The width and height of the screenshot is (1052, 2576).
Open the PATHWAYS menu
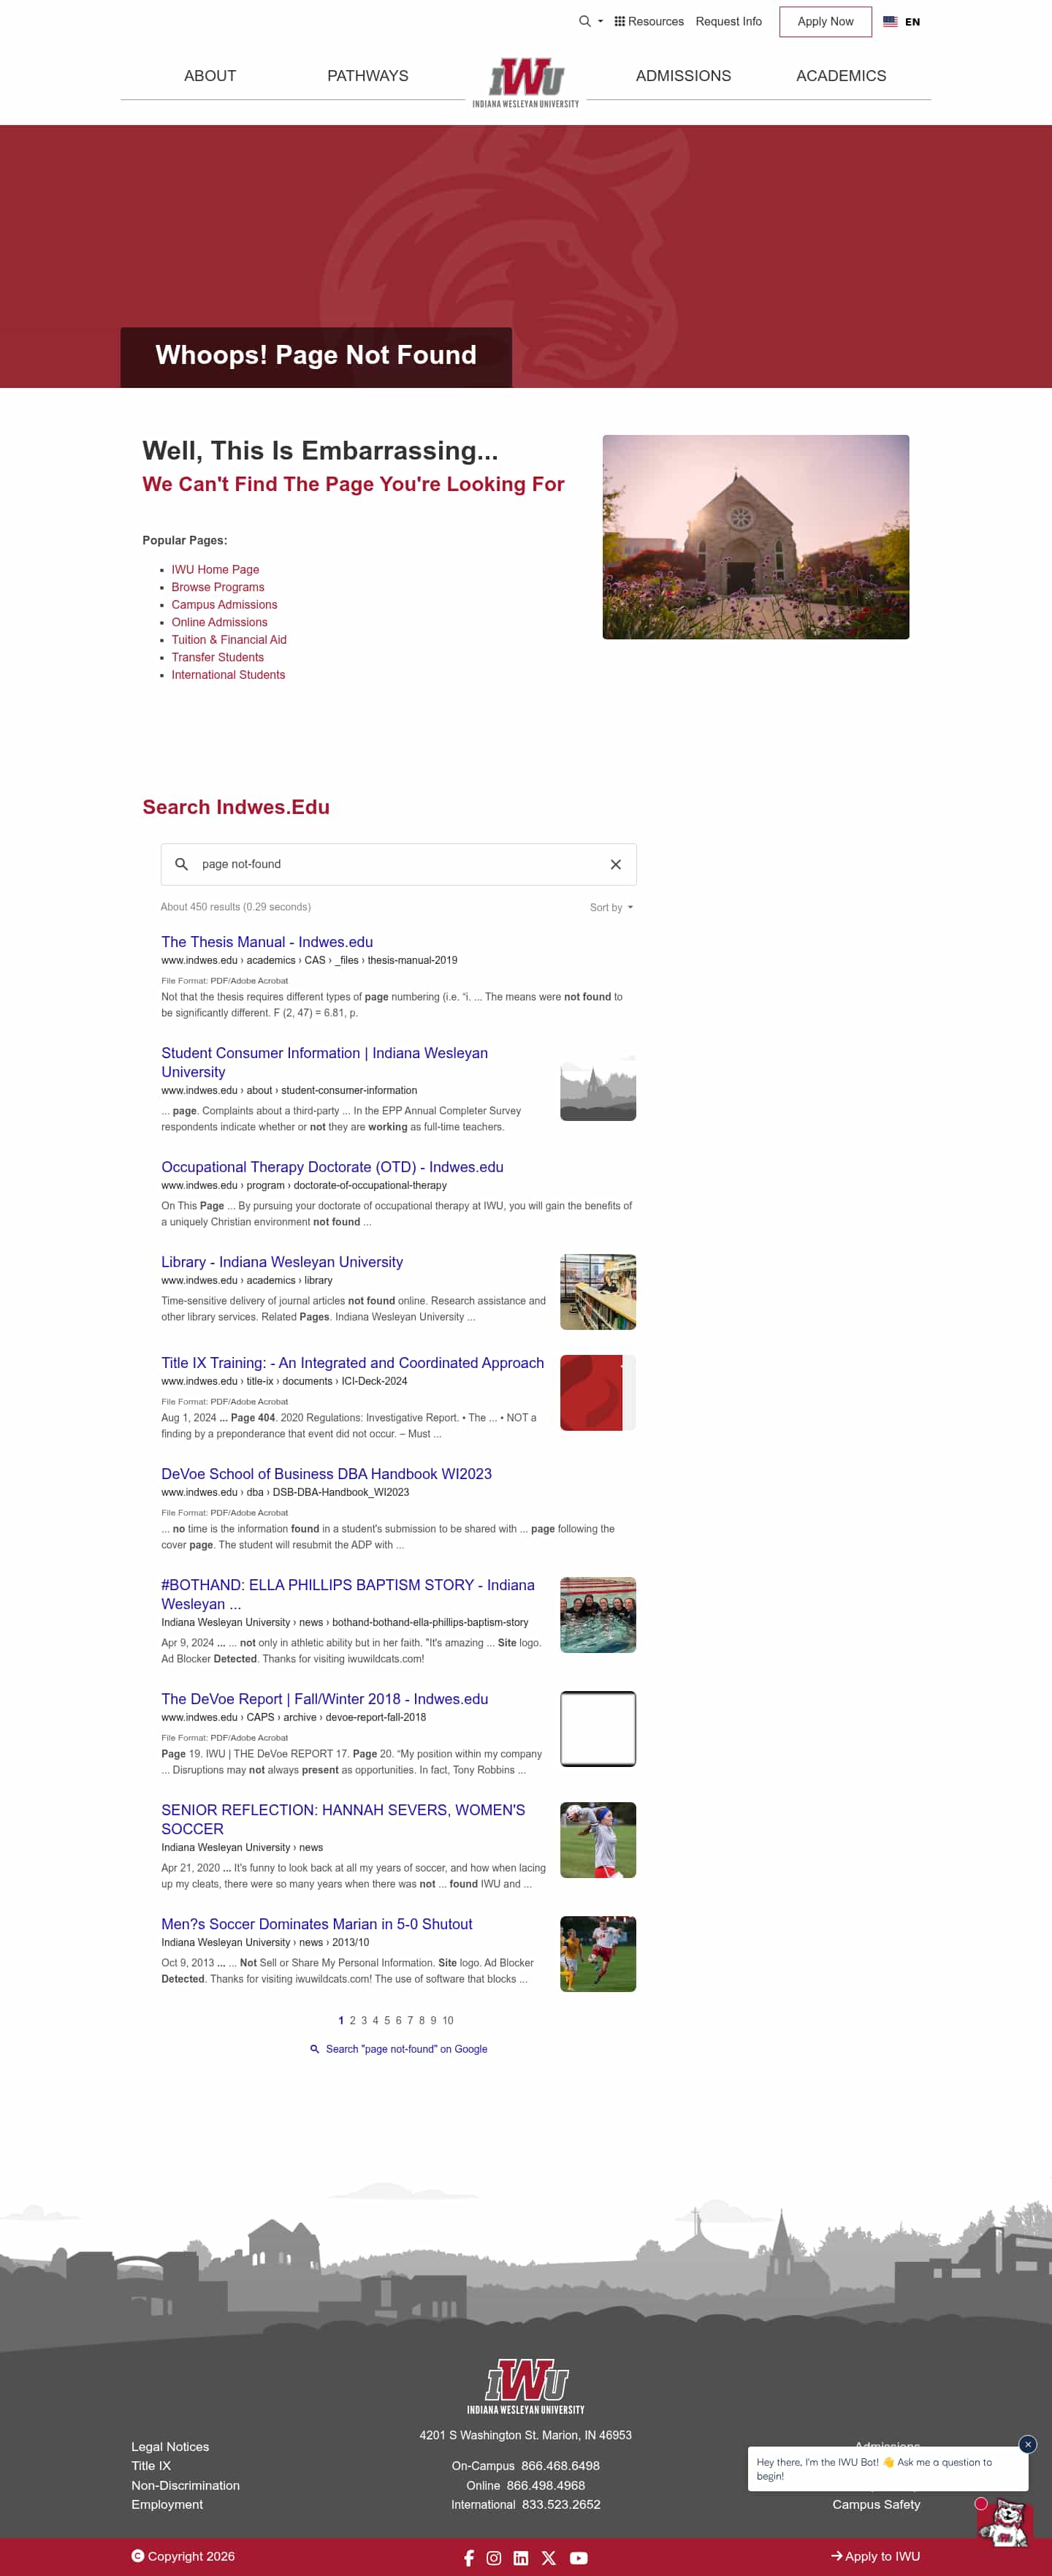tap(368, 76)
